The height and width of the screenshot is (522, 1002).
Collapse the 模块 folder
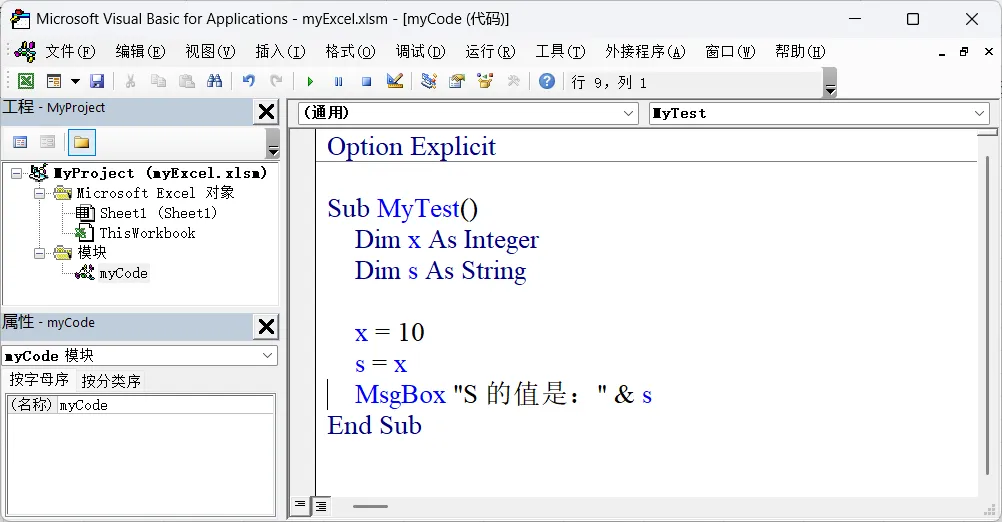click(x=40, y=253)
